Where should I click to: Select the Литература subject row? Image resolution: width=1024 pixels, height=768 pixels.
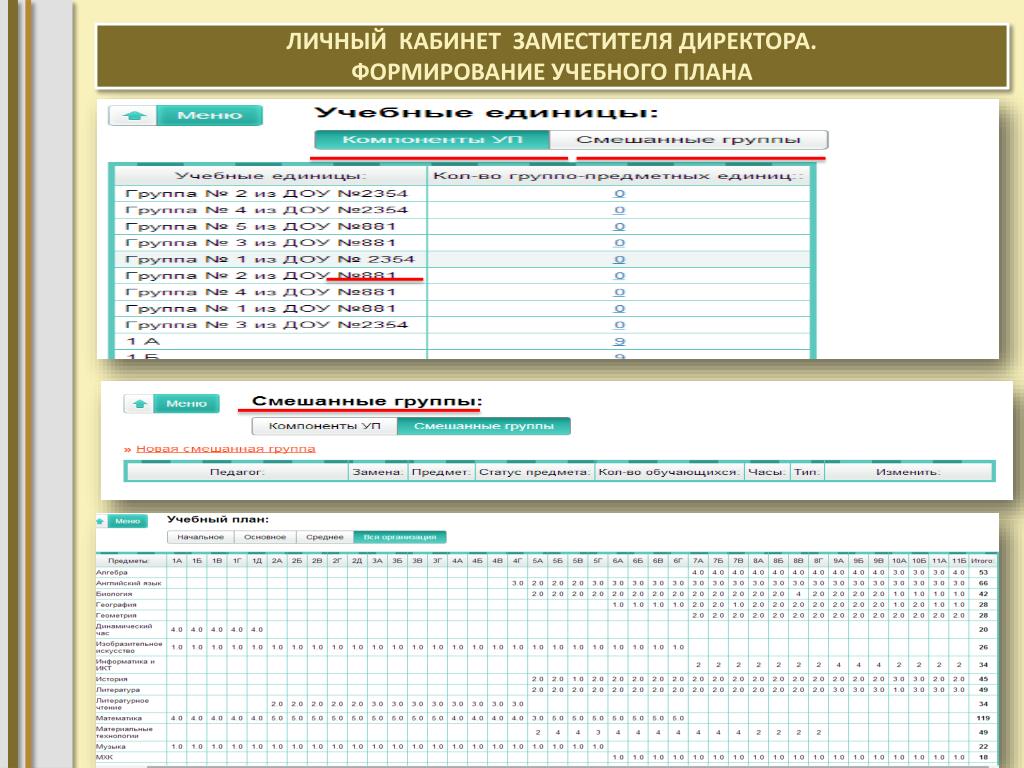tap(547, 690)
